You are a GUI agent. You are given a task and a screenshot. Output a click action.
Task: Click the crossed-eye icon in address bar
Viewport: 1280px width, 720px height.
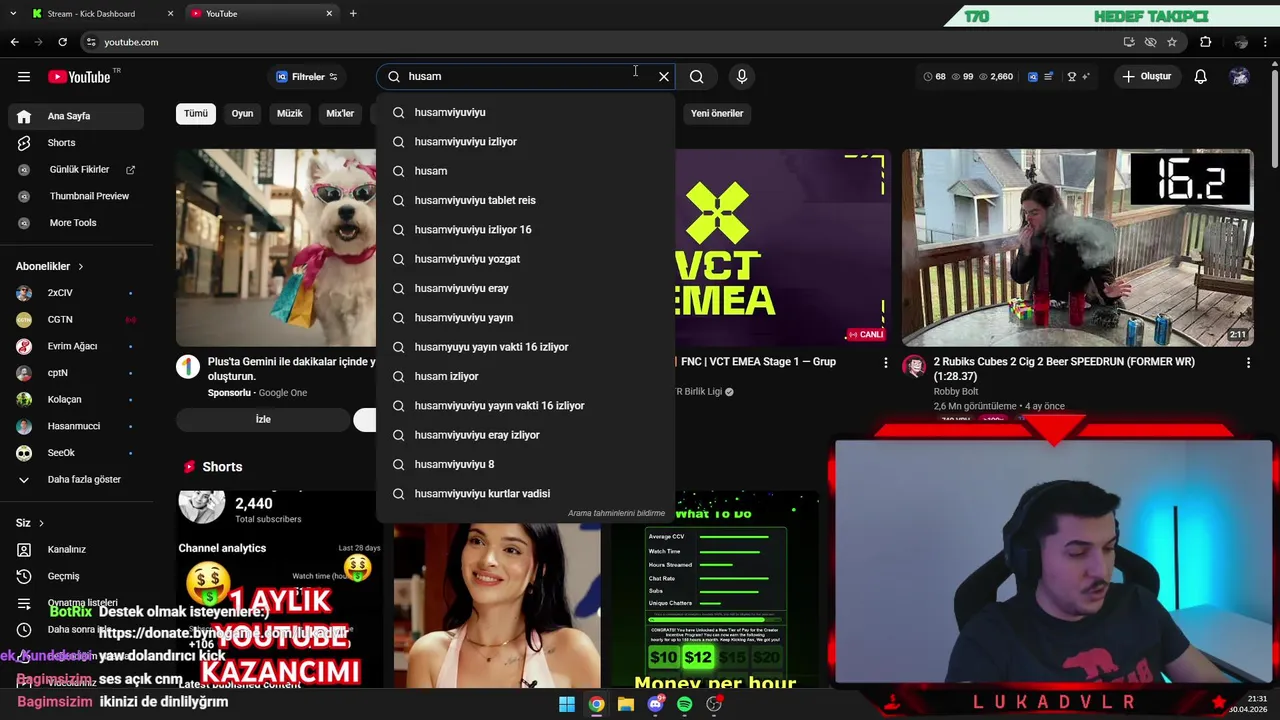coord(1150,42)
